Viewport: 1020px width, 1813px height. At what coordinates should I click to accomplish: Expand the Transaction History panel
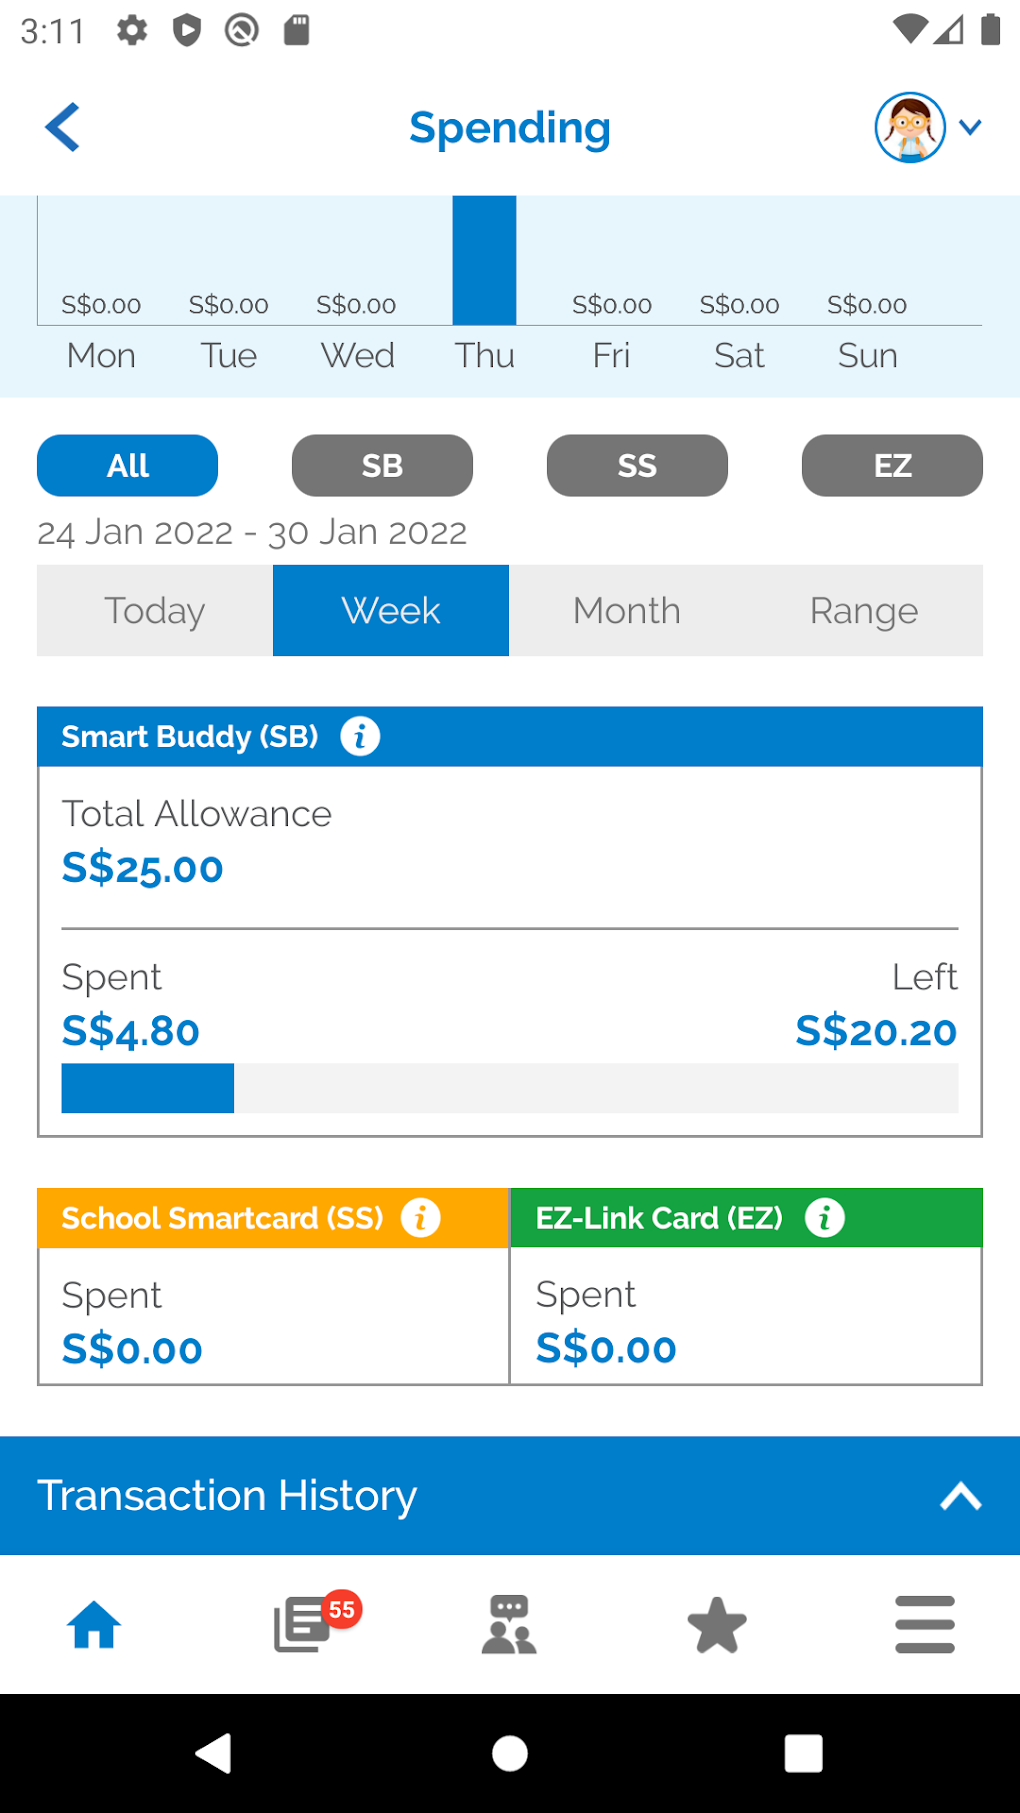tap(960, 1496)
